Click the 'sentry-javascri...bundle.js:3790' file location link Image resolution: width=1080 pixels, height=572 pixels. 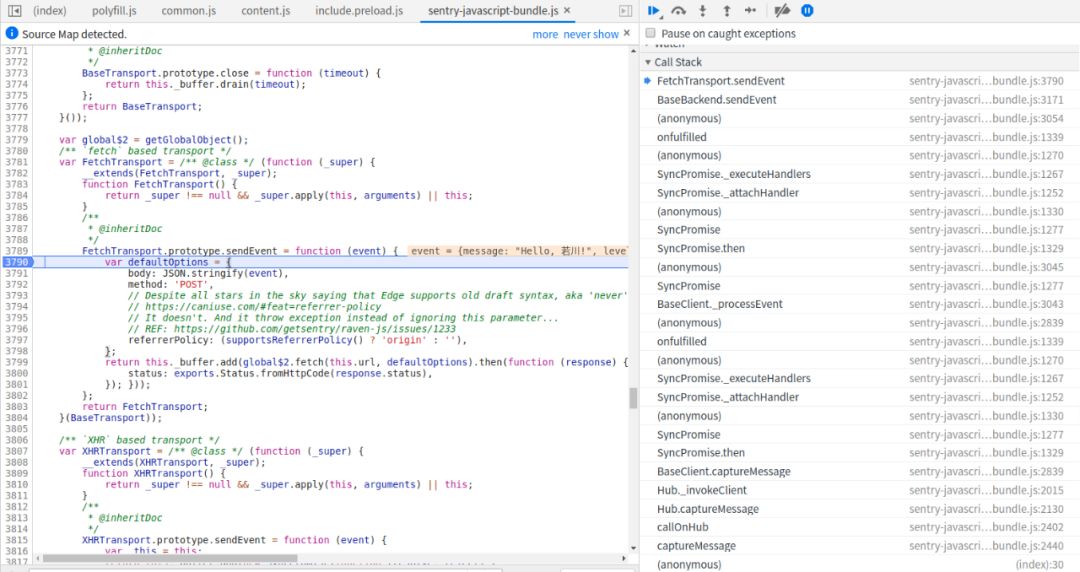(986, 81)
